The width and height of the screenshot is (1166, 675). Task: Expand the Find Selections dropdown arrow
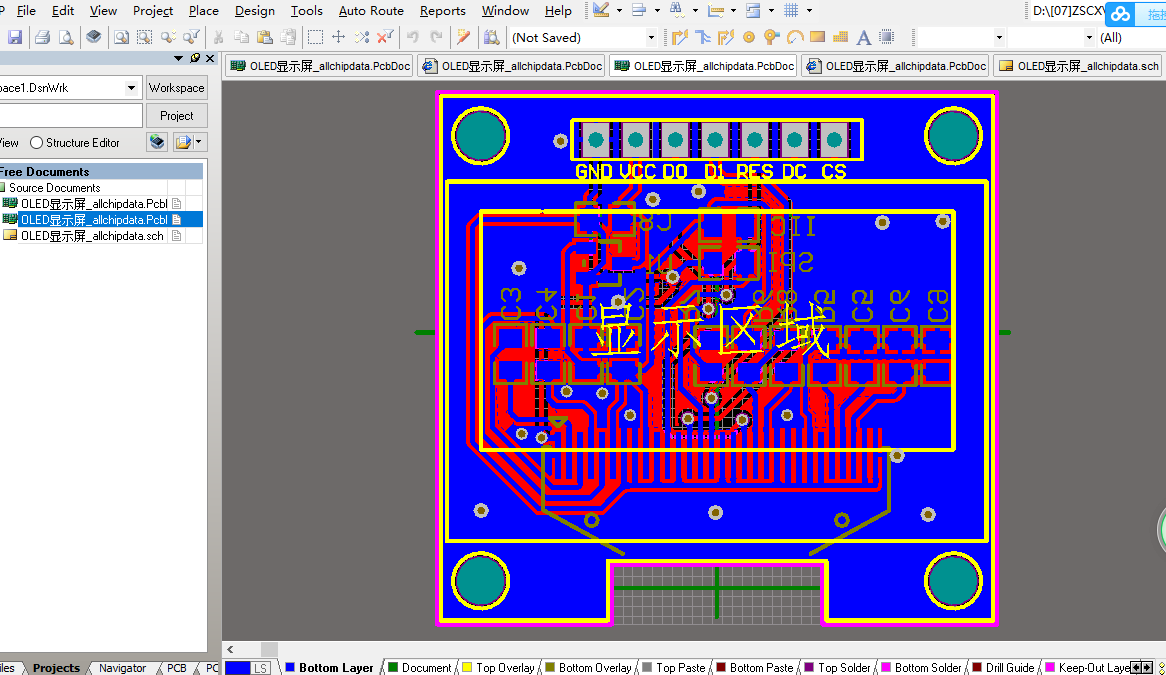pos(695,10)
